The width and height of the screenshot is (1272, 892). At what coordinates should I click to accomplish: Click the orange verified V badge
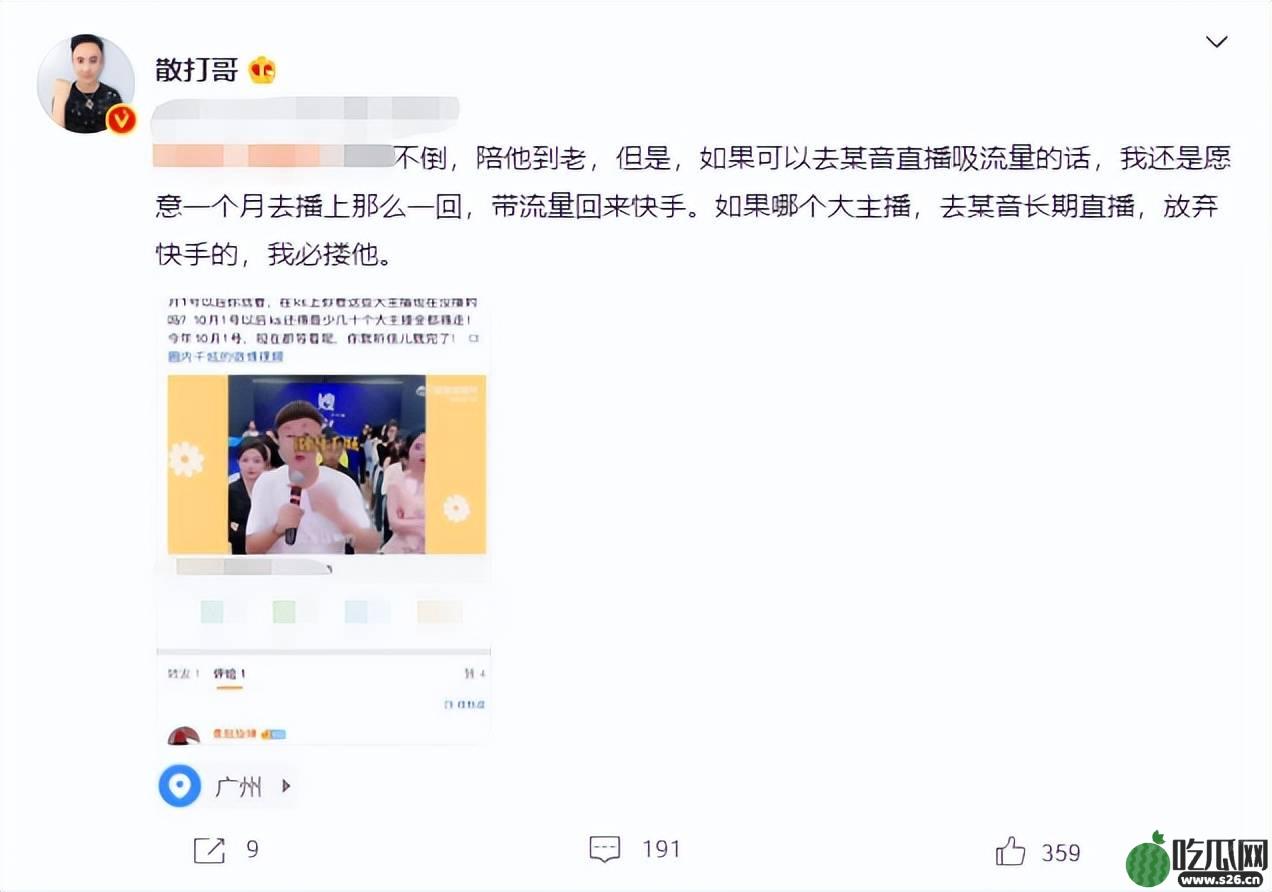tap(121, 121)
